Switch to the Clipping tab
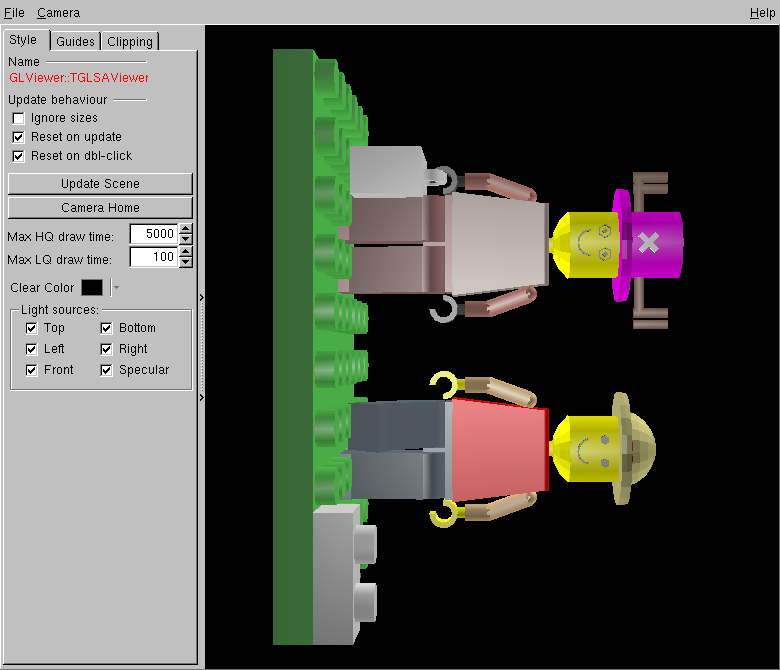Image resolution: width=780 pixels, height=670 pixels. coord(130,41)
